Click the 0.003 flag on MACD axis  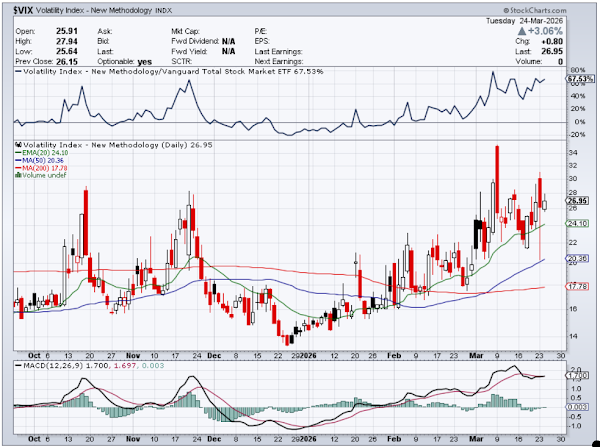(577, 406)
